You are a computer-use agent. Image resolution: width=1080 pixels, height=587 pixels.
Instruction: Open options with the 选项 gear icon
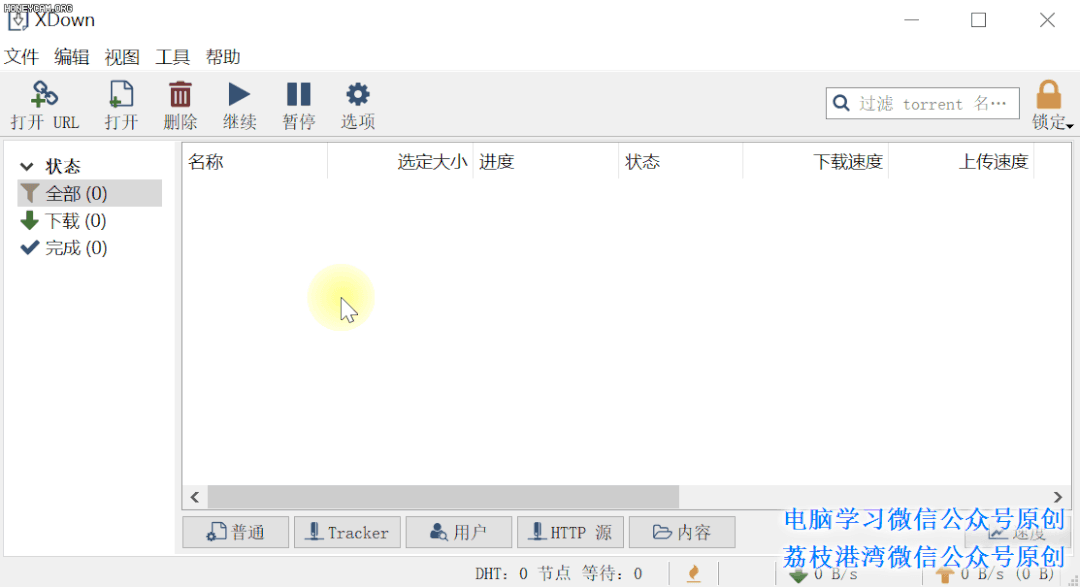pyautogui.click(x=357, y=94)
